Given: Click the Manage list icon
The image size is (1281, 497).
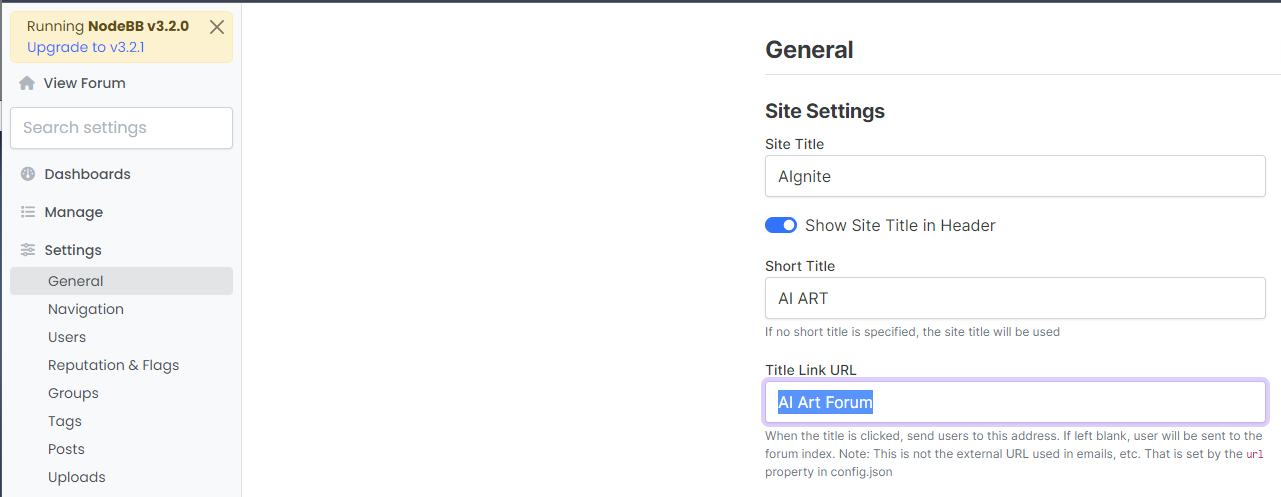Looking at the screenshot, I should (28, 212).
